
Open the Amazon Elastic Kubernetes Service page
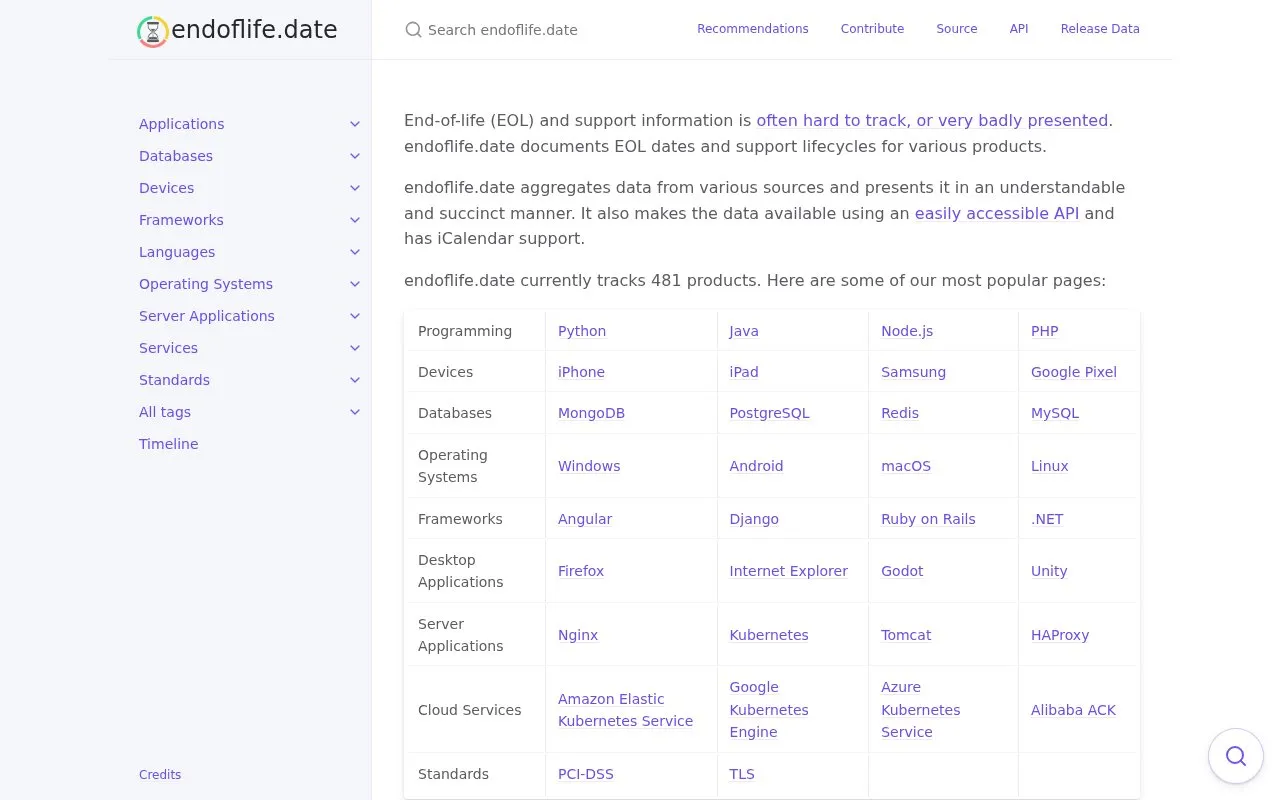(626, 710)
